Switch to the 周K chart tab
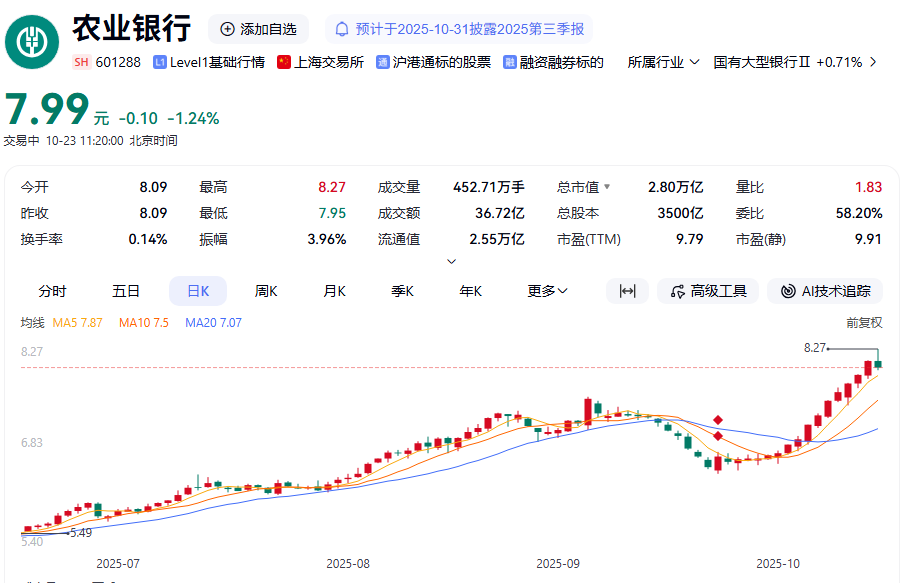The image size is (907, 583). click(266, 291)
